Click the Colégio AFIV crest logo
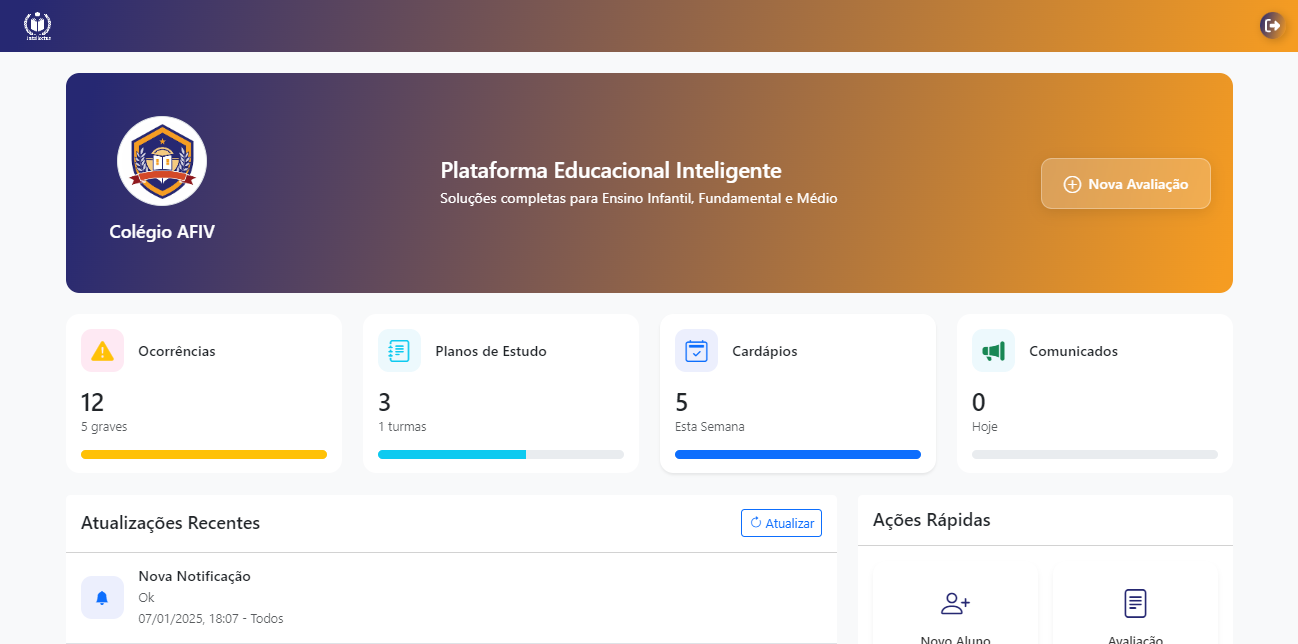The height and width of the screenshot is (644, 1298). (162, 160)
